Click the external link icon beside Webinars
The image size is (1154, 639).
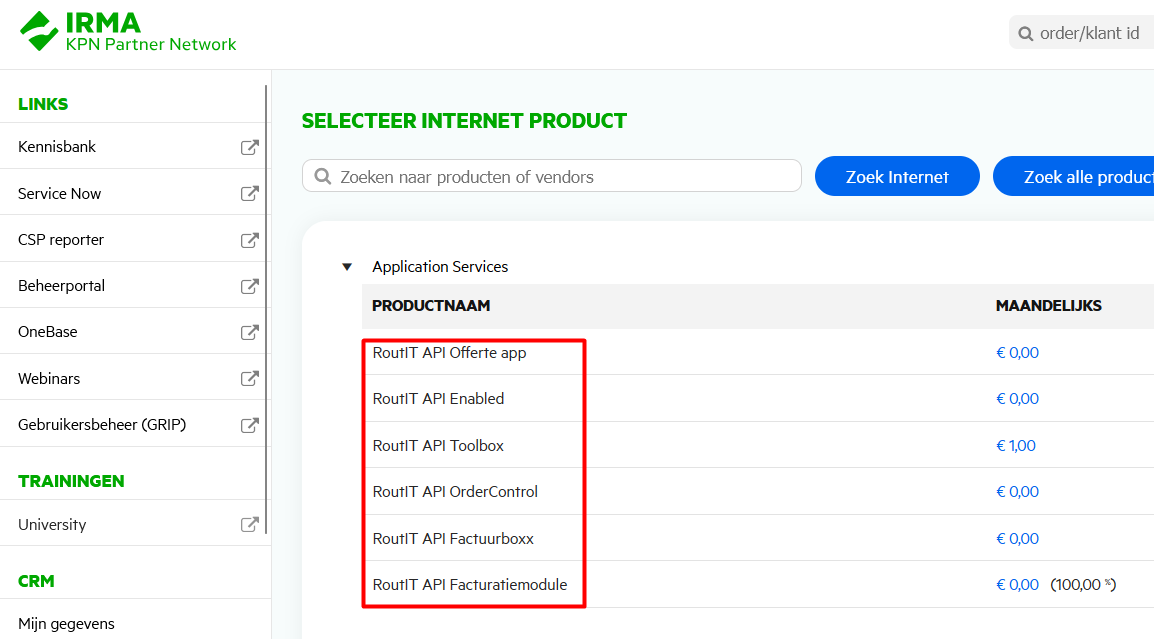tap(250, 379)
